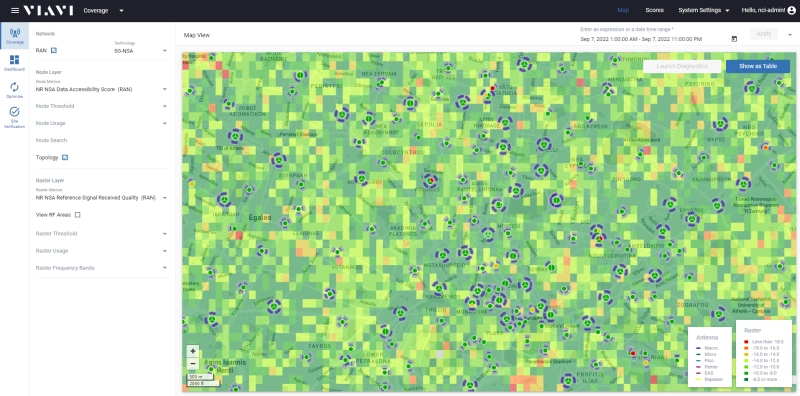This screenshot has height=396, width=800.
Task: Switch to the Scores tab
Action: point(654,10)
